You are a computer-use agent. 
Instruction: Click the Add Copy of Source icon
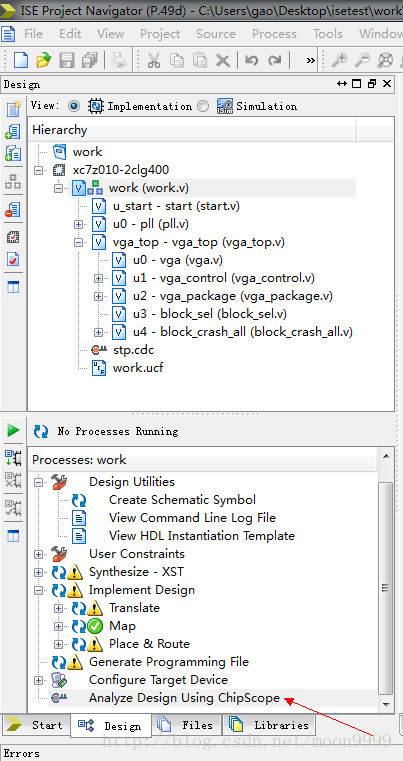[x=13, y=154]
